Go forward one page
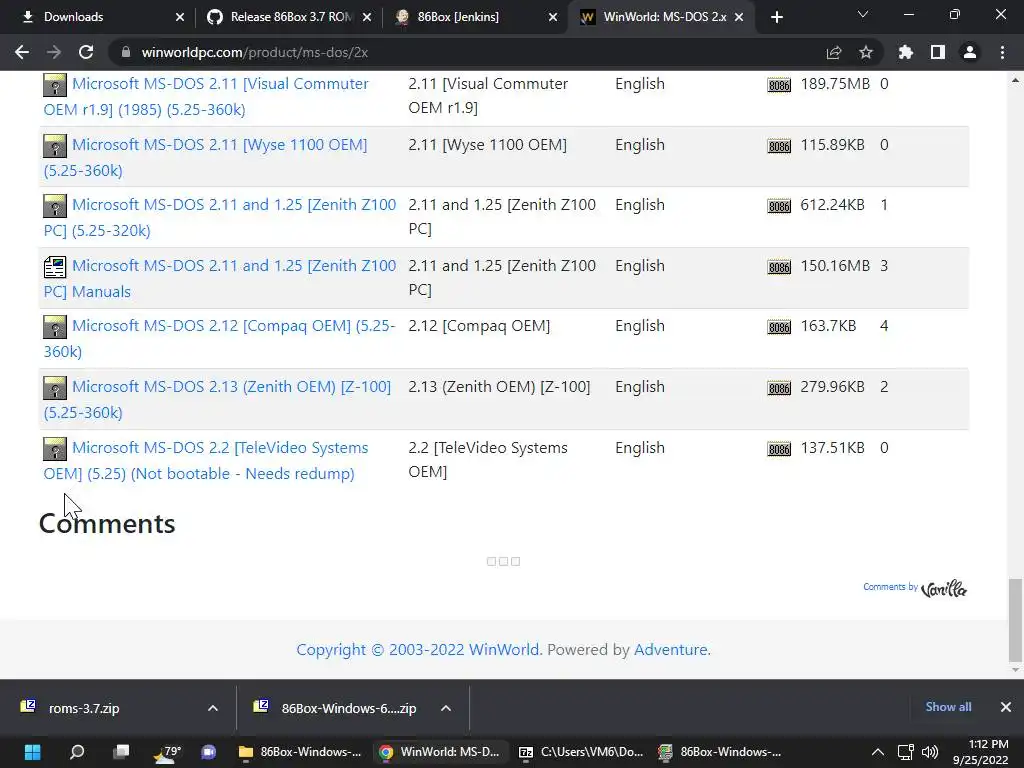The image size is (1024, 768). pyautogui.click(x=54, y=52)
